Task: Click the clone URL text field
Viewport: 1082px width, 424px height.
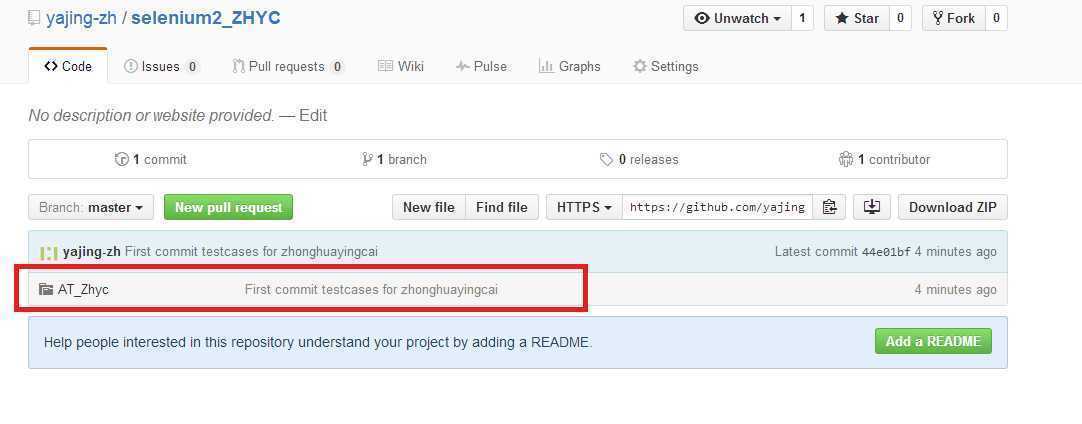Action: 717,207
